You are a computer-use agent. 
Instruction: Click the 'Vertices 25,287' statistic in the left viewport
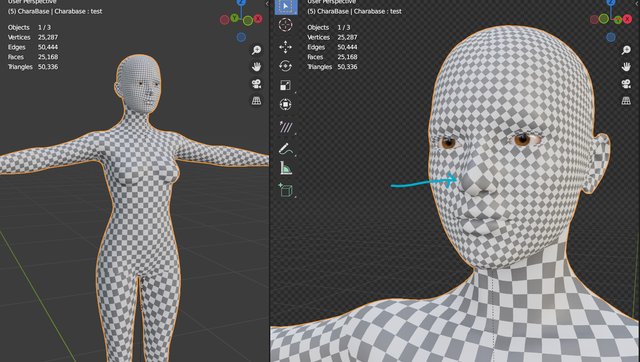click(x=33, y=37)
